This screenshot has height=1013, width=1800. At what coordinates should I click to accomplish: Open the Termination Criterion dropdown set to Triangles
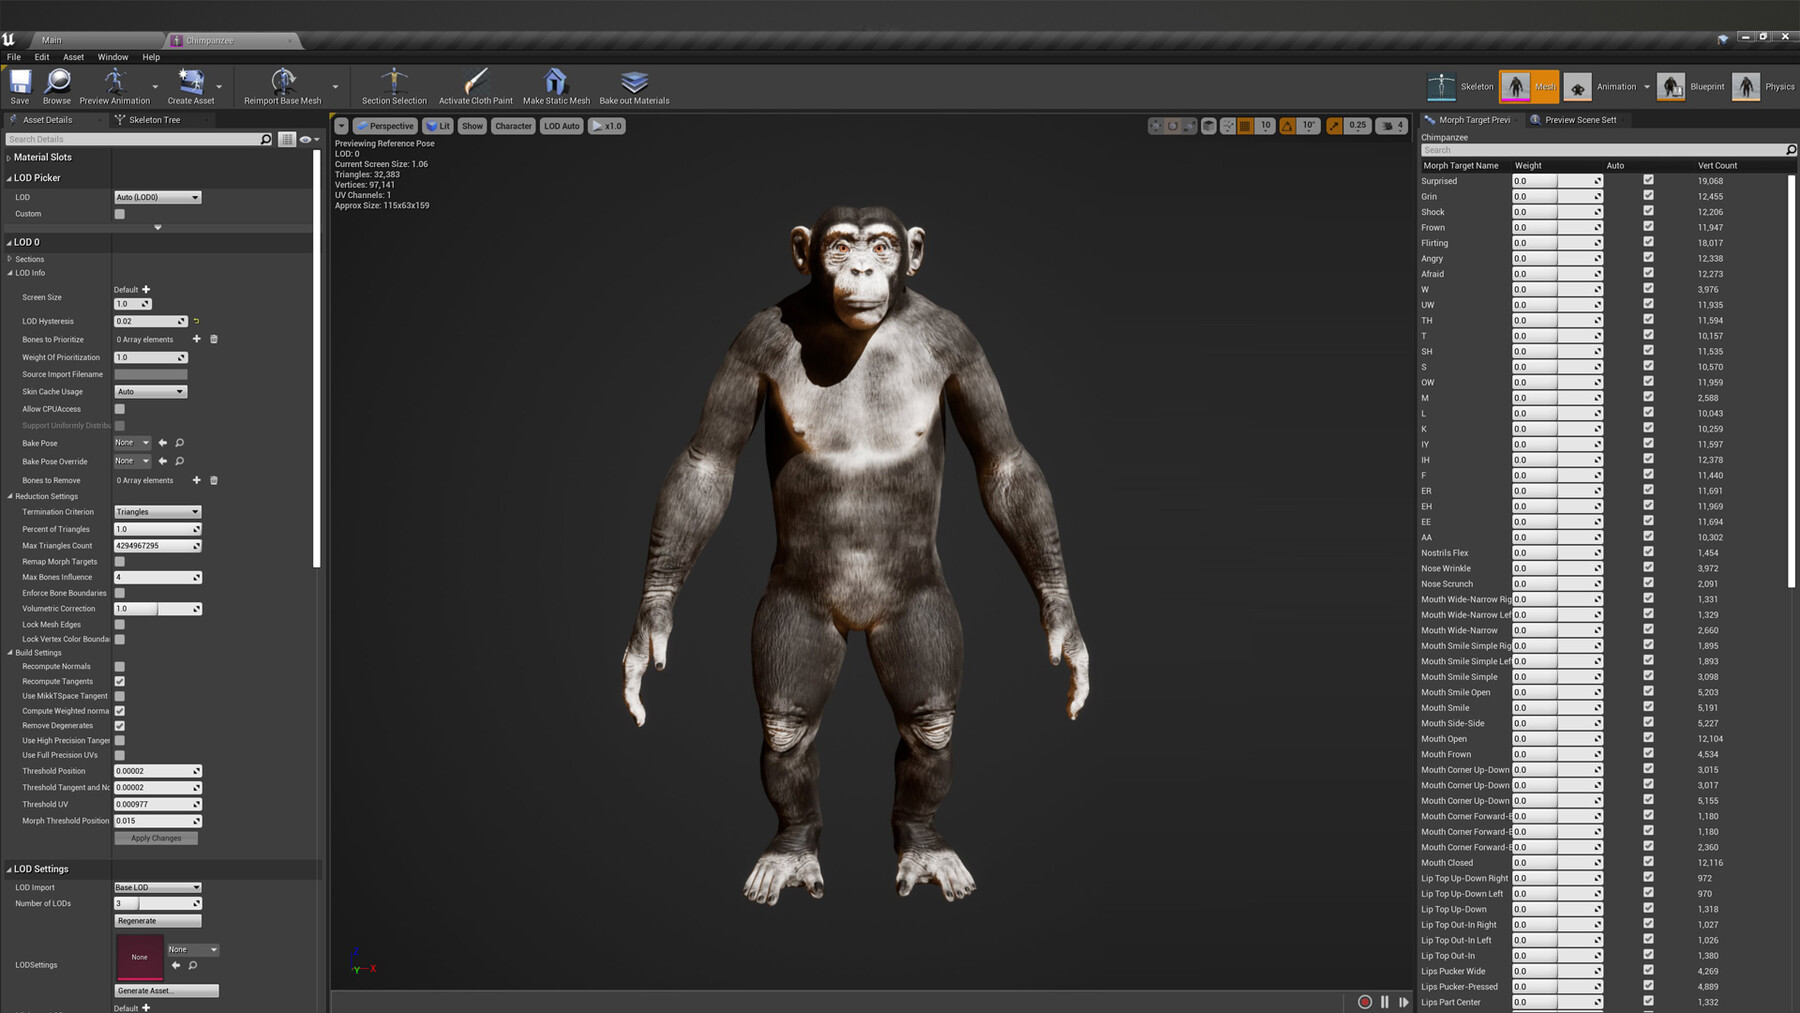point(157,511)
